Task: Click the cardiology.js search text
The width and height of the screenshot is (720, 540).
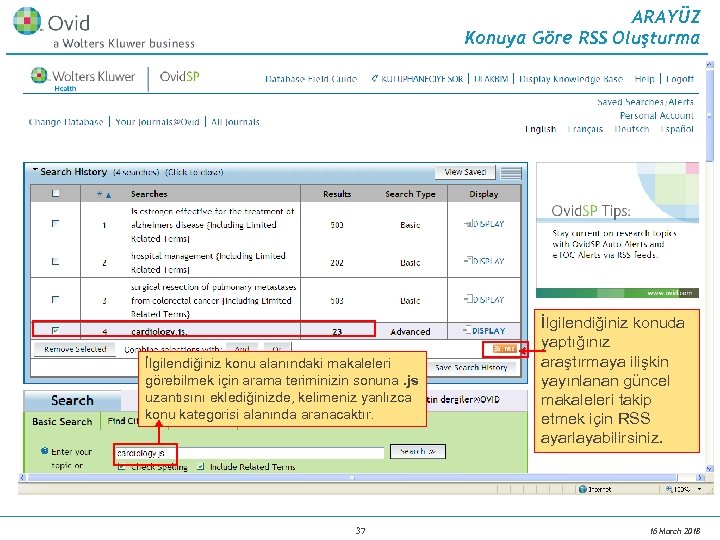Action: [159, 331]
